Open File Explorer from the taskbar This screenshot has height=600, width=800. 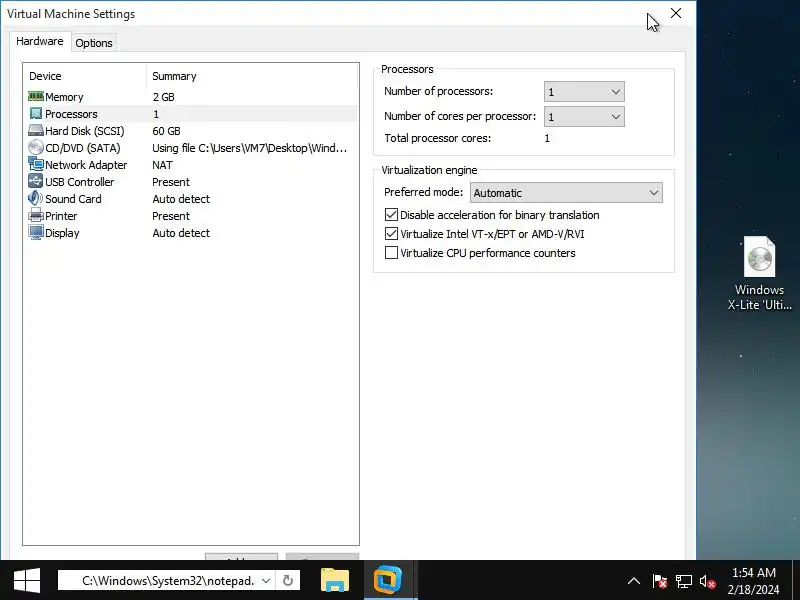click(335, 580)
